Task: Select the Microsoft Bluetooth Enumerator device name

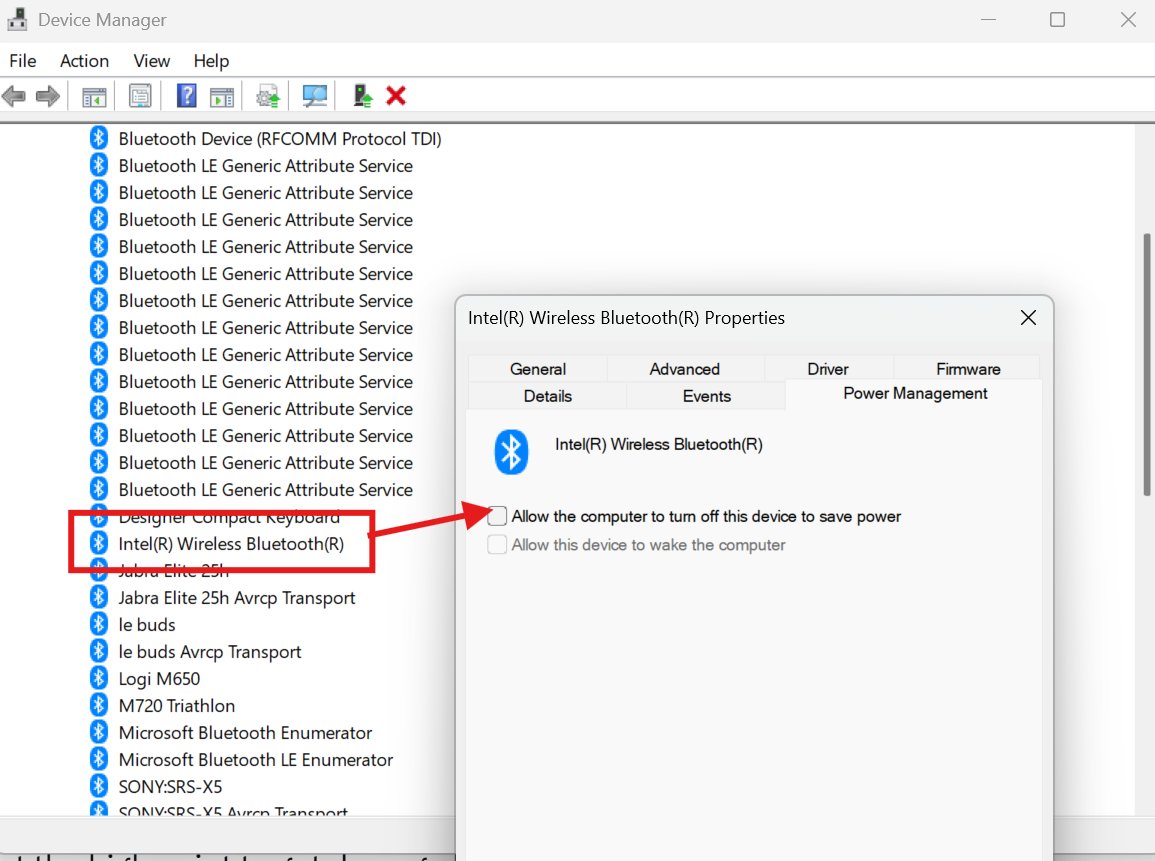Action: point(245,733)
